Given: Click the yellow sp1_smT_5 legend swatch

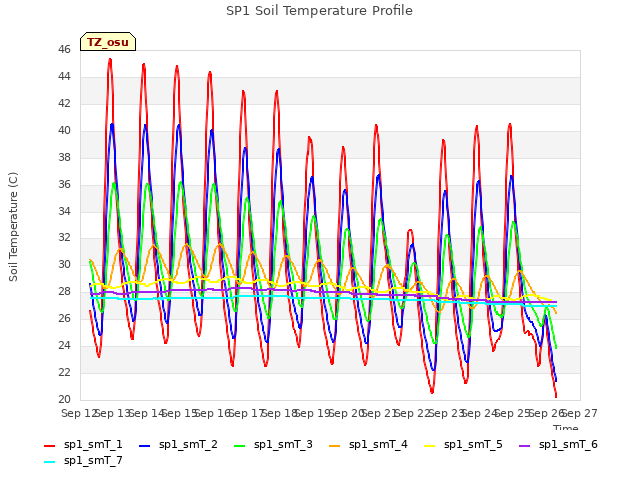Looking at the screenshot, I should [x=429, y=446].
